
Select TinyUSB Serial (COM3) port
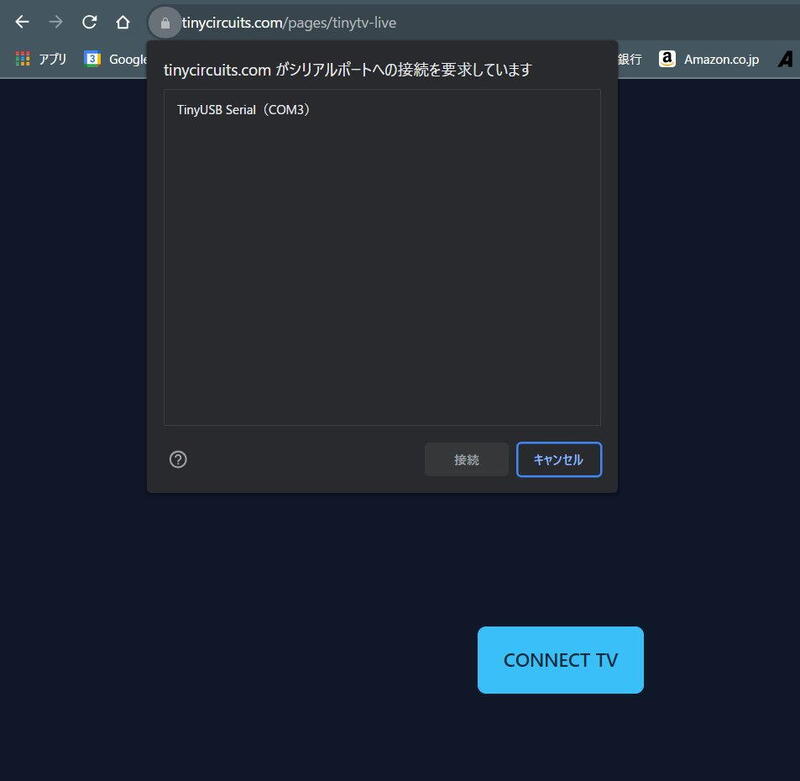382,110
